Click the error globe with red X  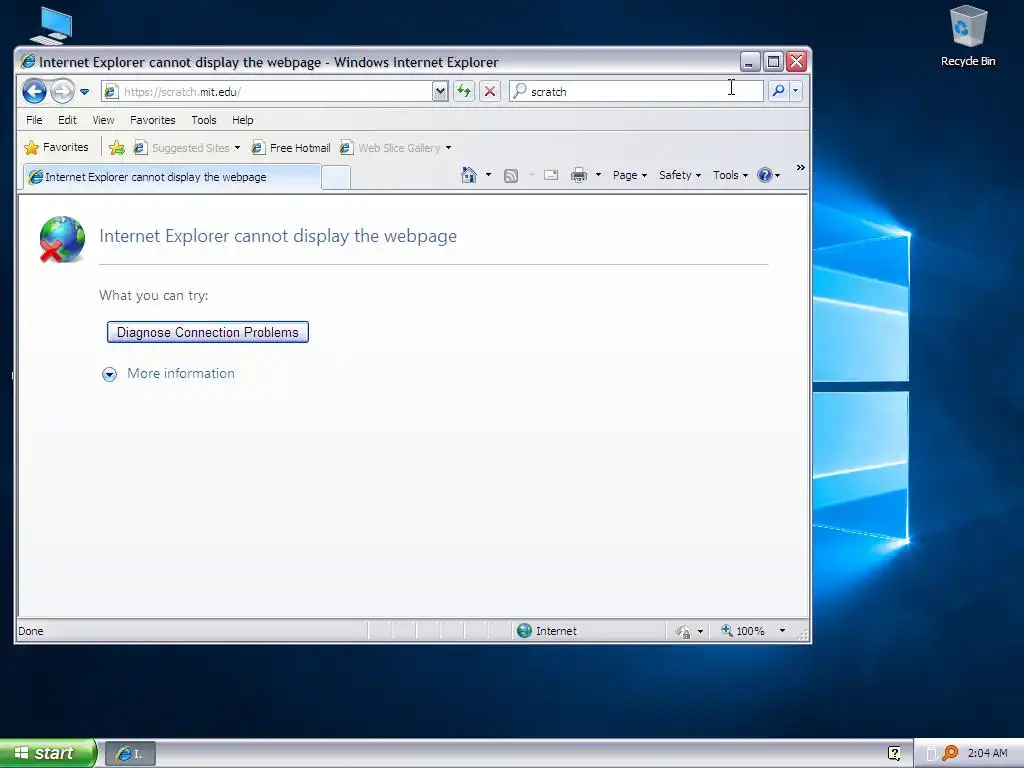point(61,240)
